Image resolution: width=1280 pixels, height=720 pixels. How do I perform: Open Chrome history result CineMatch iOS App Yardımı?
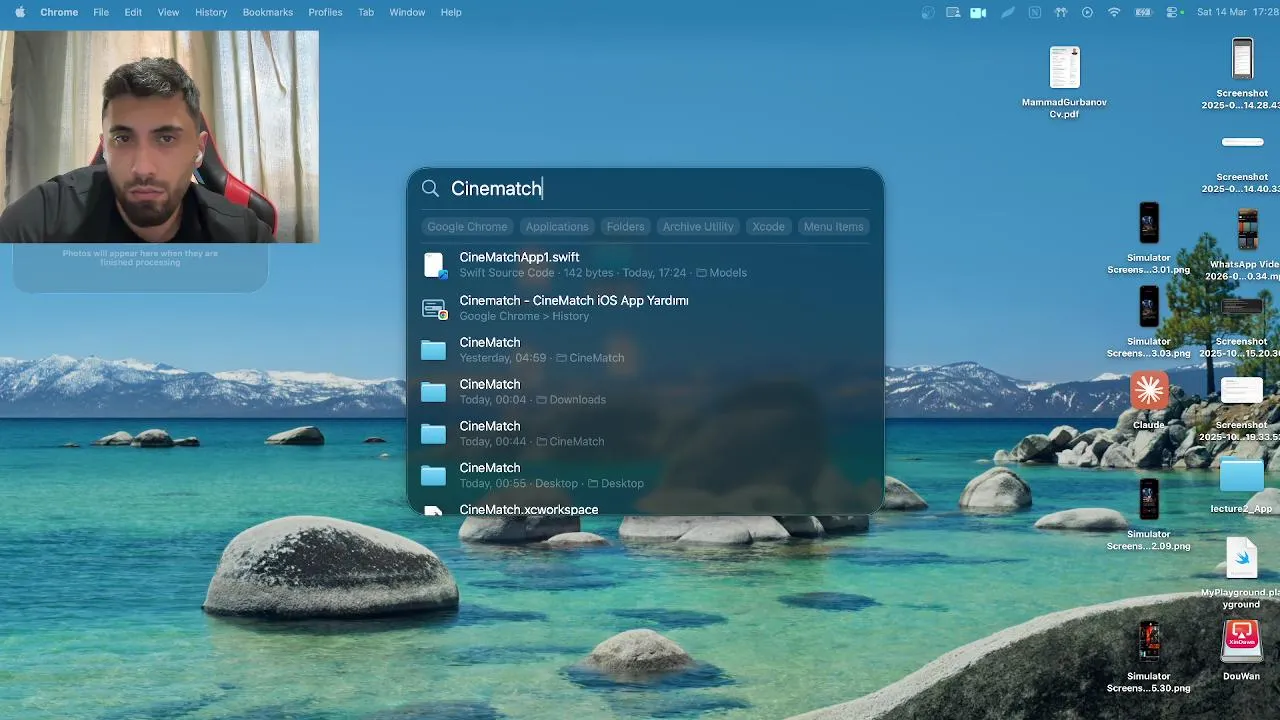645,307
